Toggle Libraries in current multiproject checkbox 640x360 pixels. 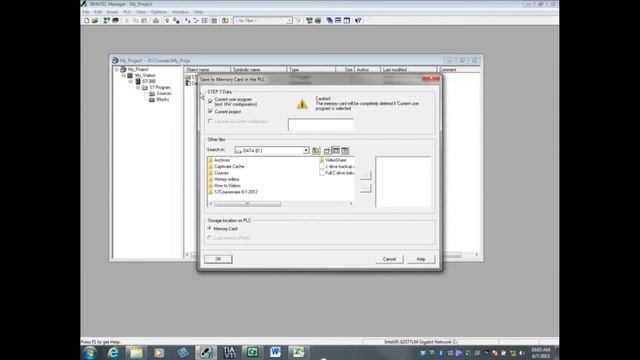210,121
